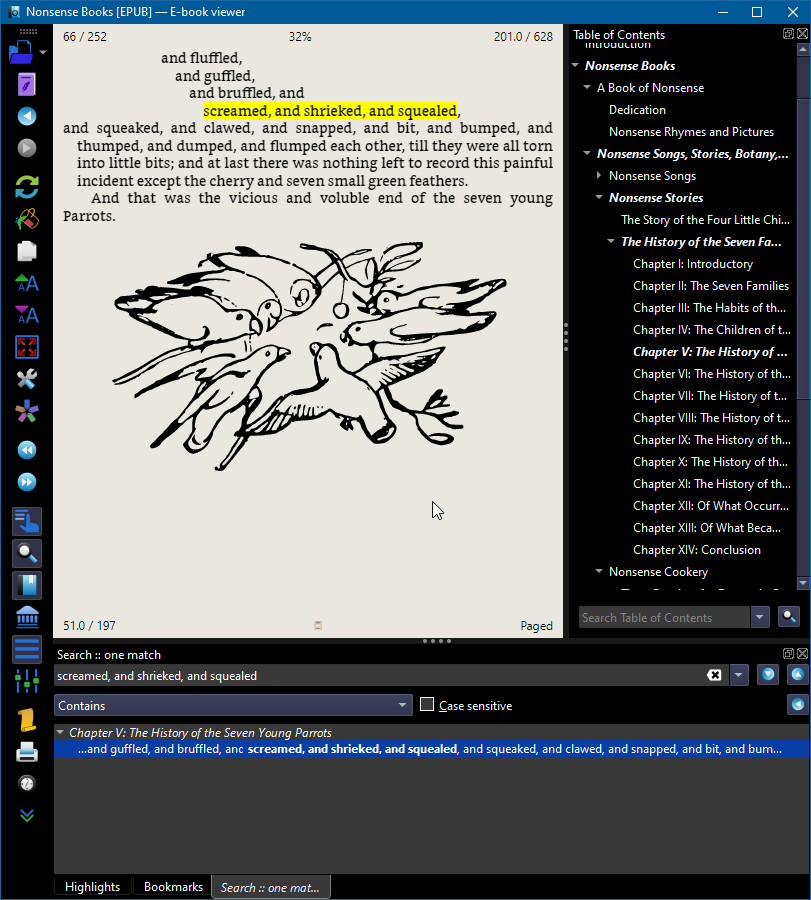Float the Table of Contents panel
811x900 pixels.
[x=788, y=34]
